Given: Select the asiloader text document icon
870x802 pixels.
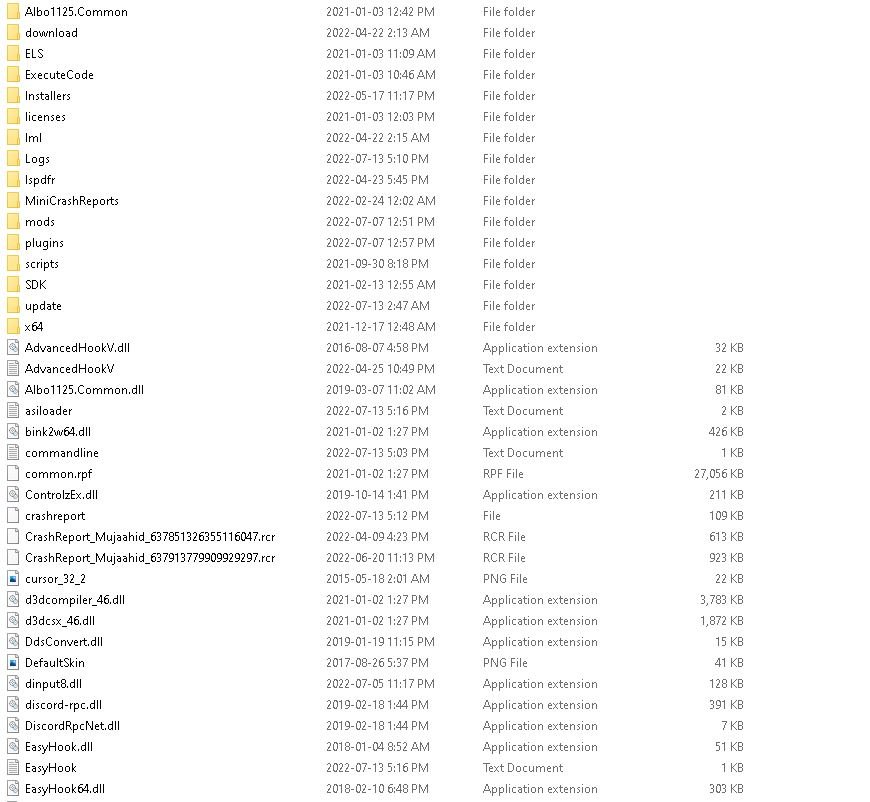Looking at the screenshot, I should pyautogui.click(x=13, y=411).
